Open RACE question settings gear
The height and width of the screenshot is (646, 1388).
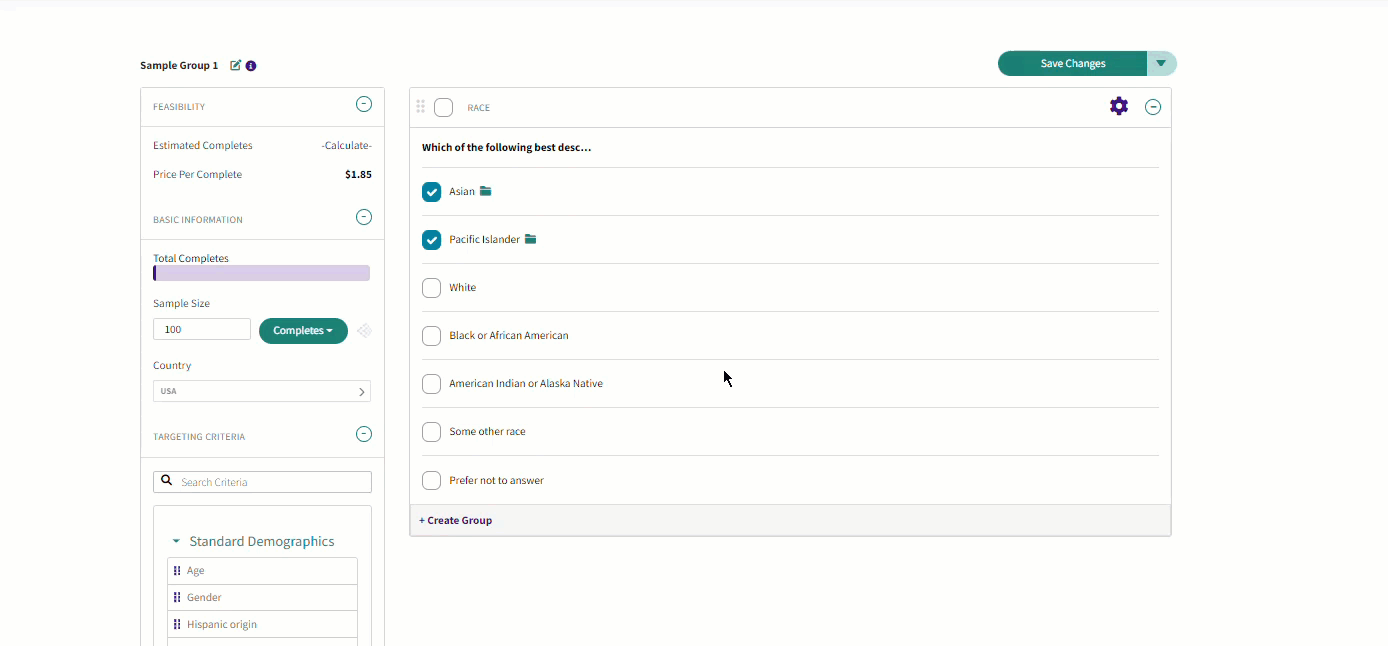[x=1119, y=106]
